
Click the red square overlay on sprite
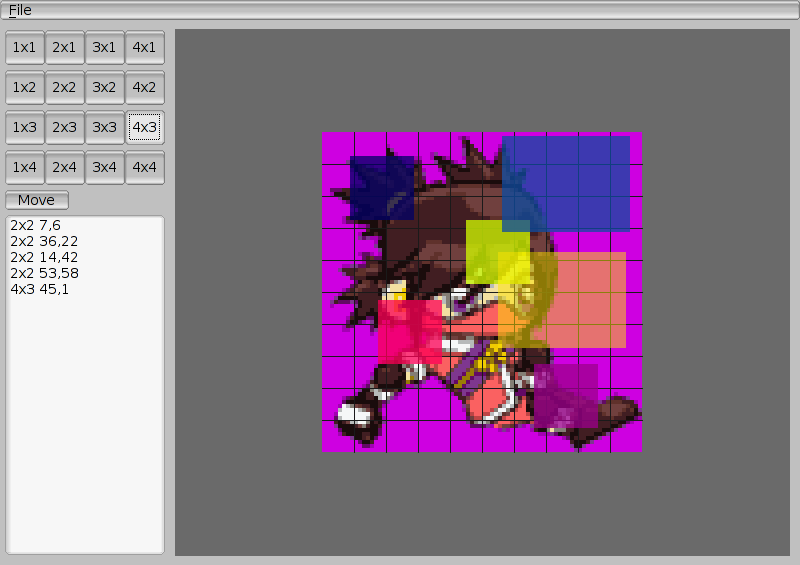(409, 332)
